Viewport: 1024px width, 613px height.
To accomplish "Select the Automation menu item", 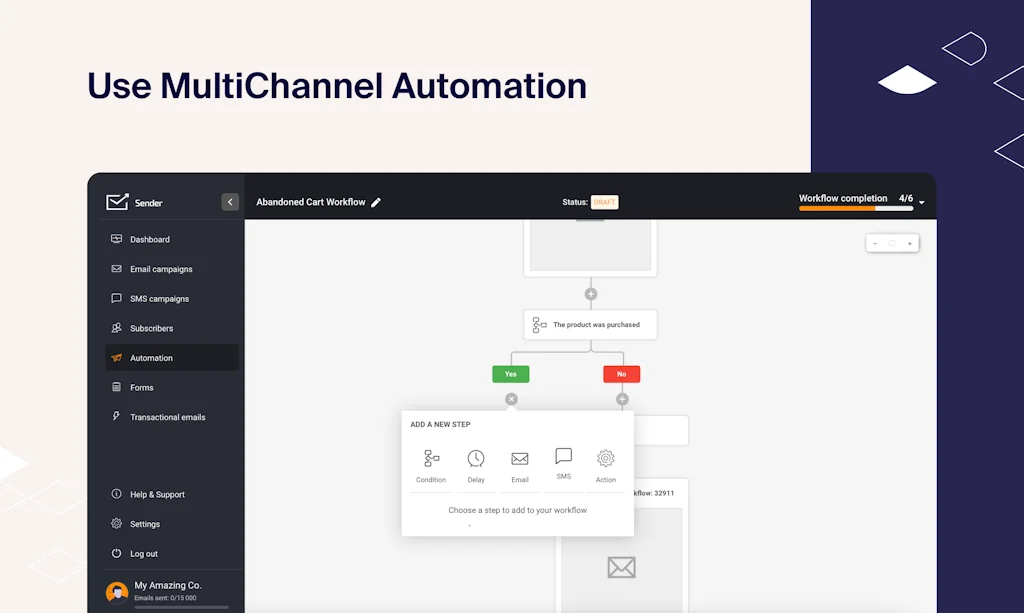I will pos(171,358).
